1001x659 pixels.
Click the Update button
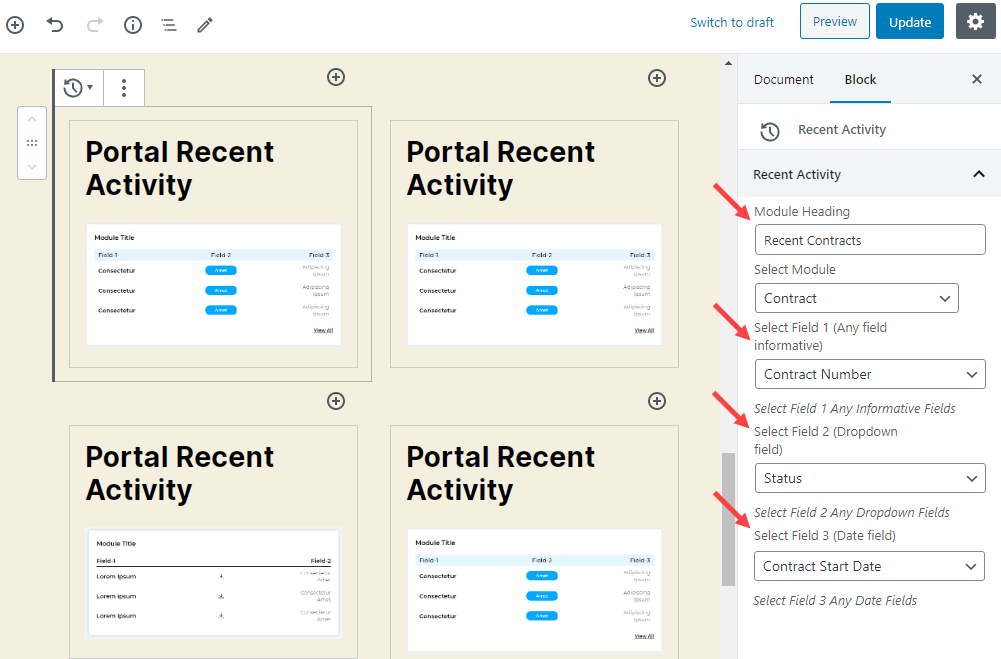(909, 22)
